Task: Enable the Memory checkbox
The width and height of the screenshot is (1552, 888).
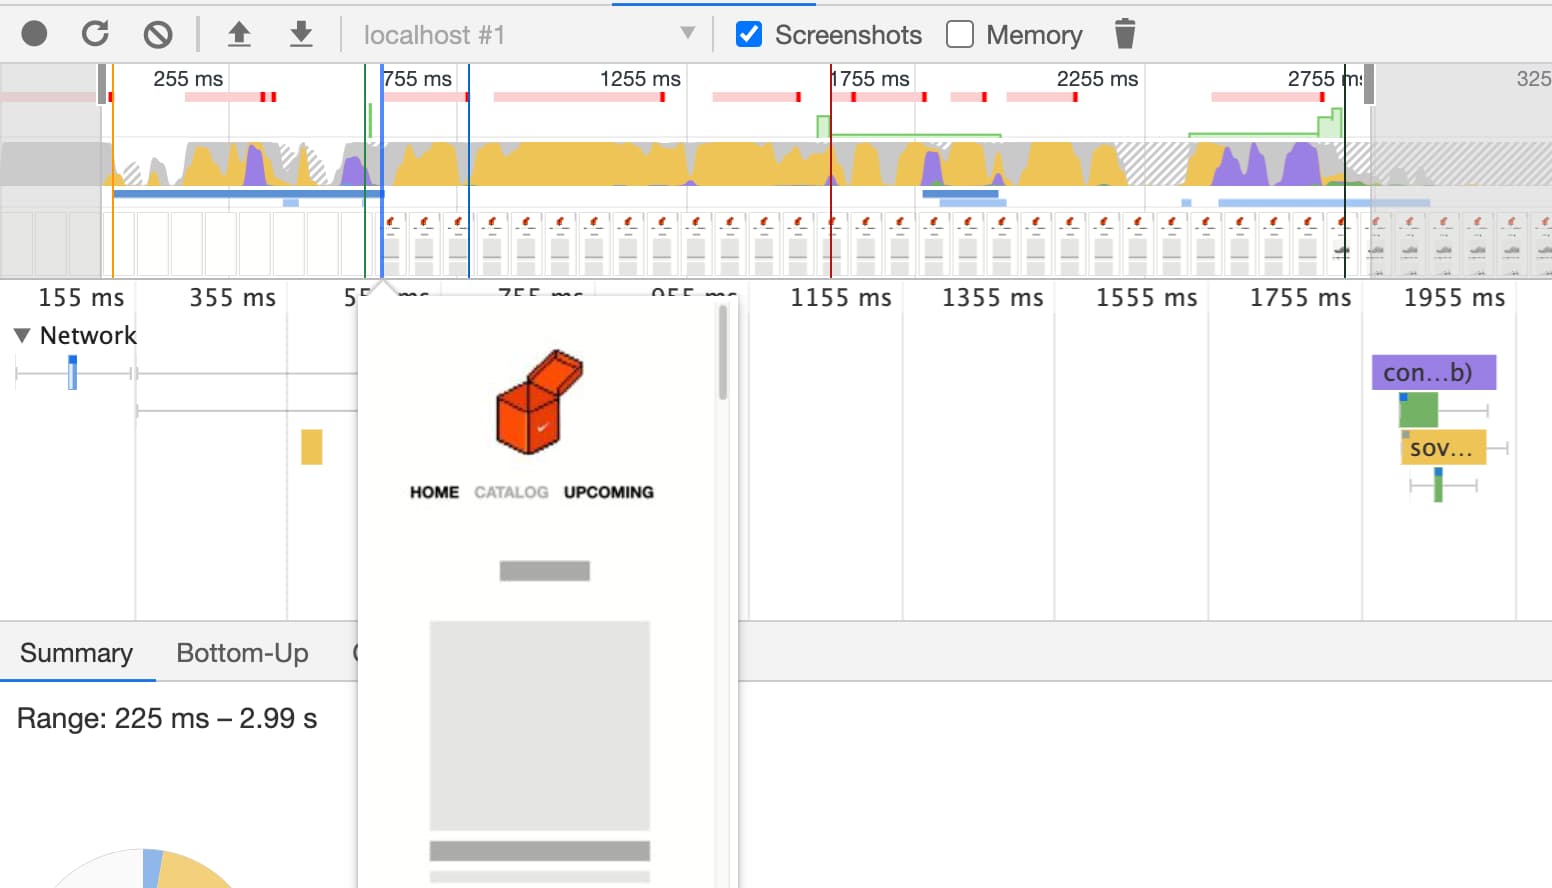Action: pos(960,34)
